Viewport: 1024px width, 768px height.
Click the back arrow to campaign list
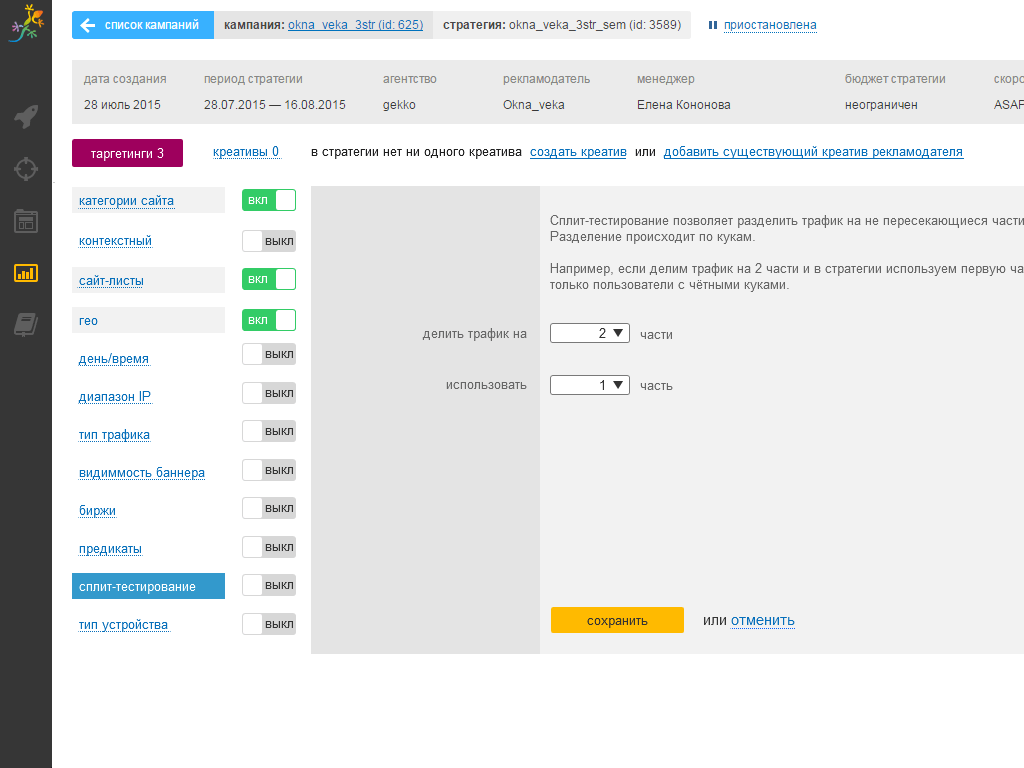pos(88,25)
